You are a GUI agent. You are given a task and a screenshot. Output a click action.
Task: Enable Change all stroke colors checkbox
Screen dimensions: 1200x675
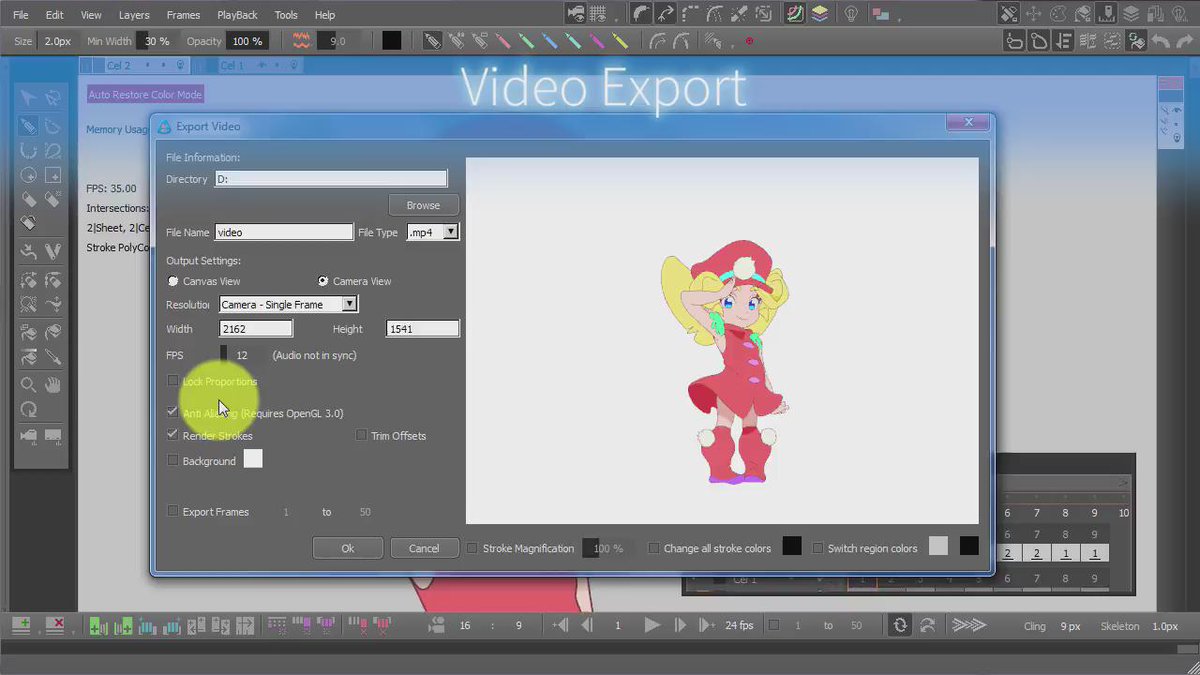[x=654, y=548]
